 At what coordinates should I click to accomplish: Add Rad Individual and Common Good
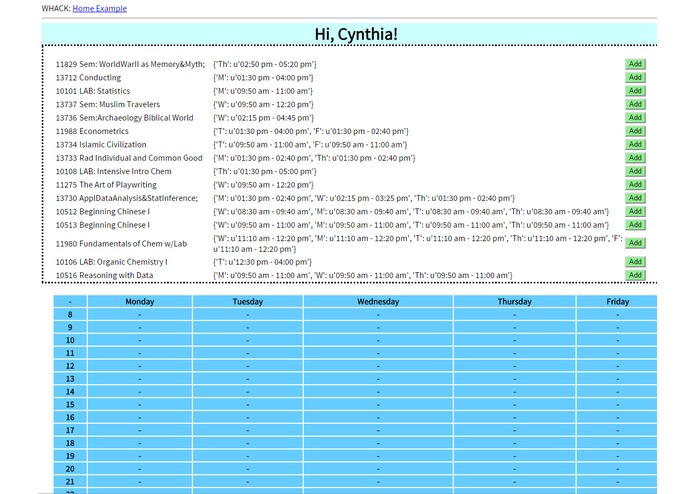(x=635, y=158)
